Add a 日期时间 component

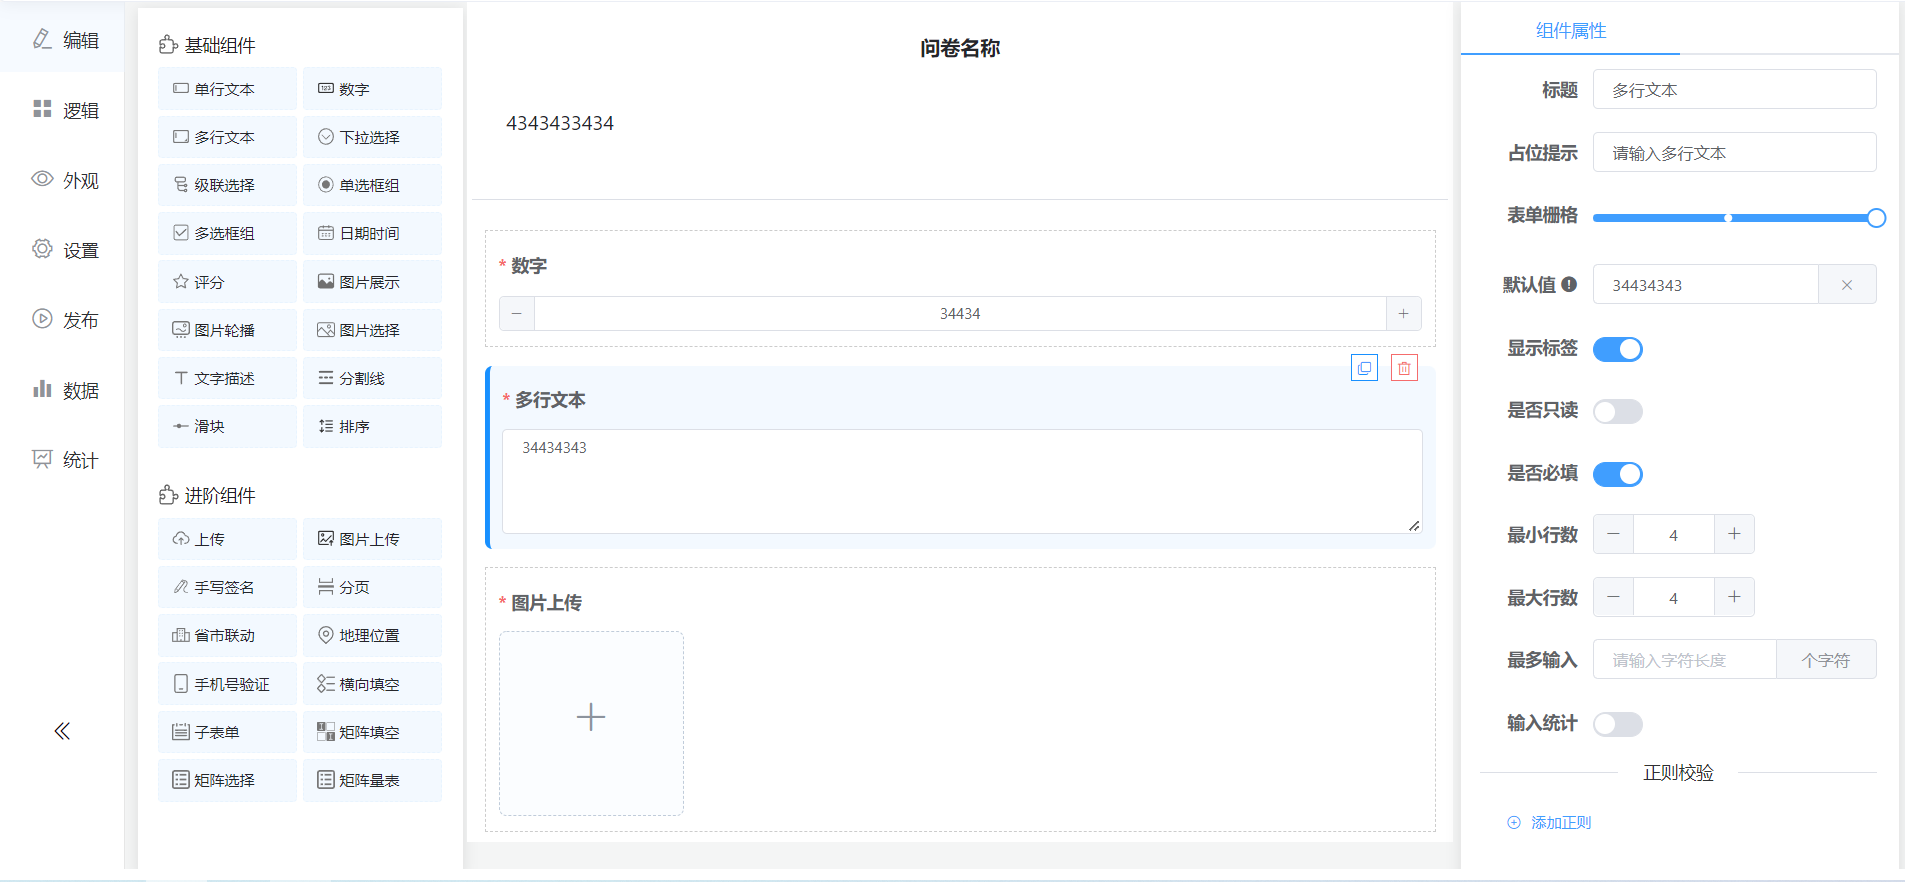372,233
